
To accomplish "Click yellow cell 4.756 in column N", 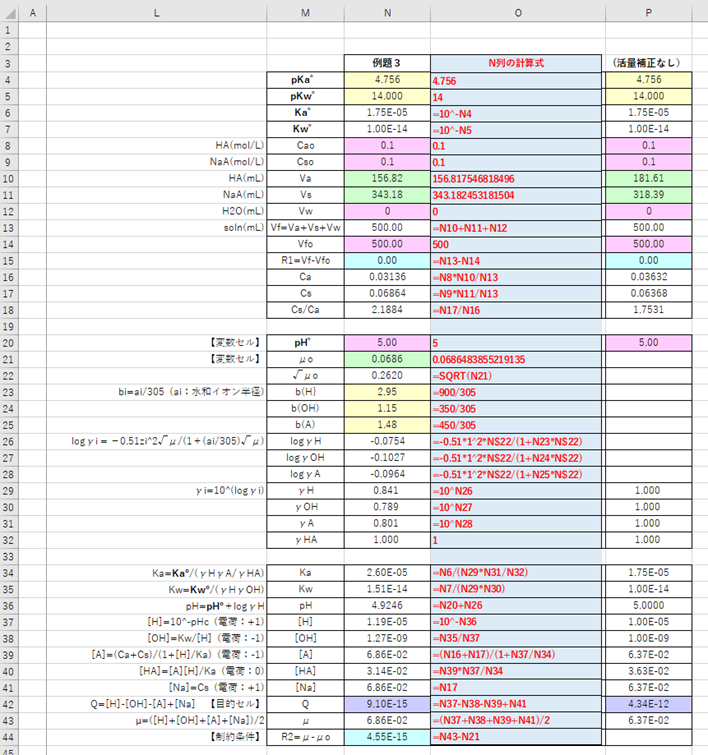I will pyautogui.click(x=387, y=79).
